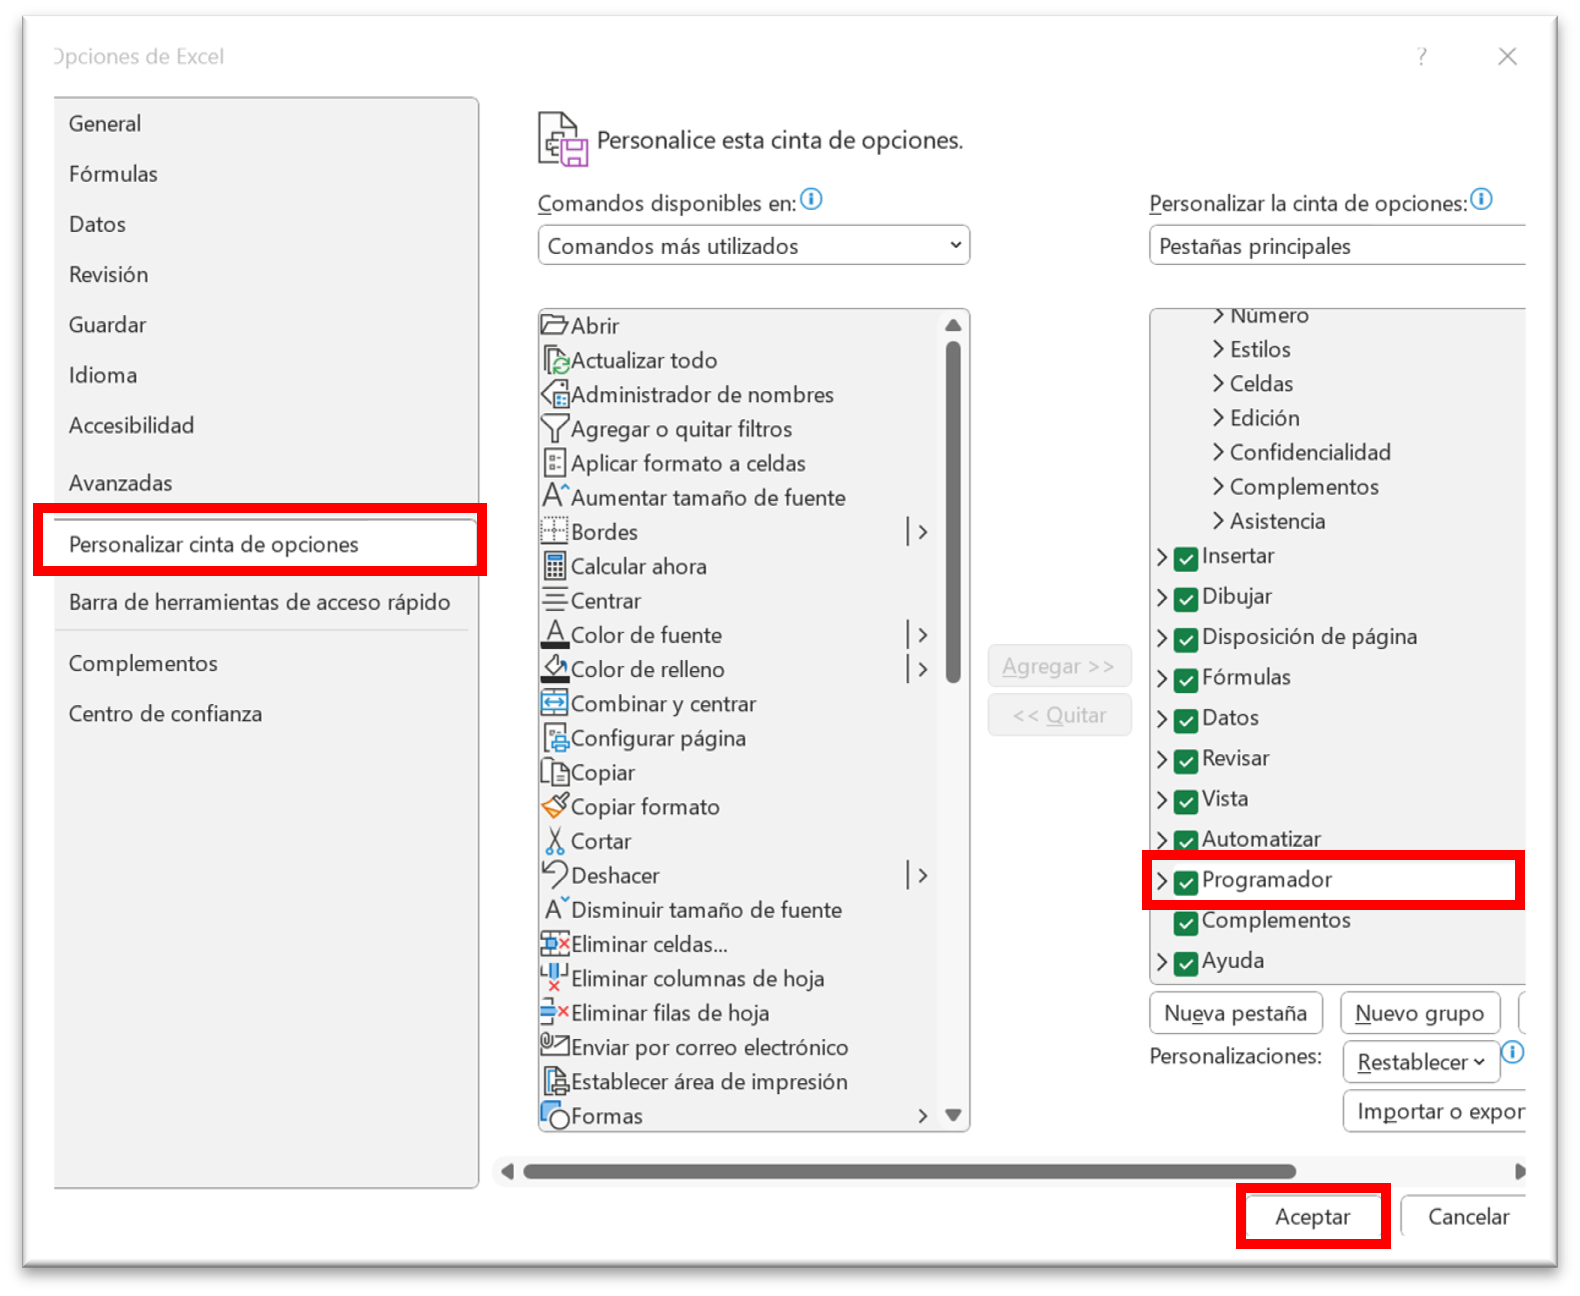Image resolution: width=1580 pixels, height=1296 pixels.
Task: Expand the Celdas group
Action: tap(1218, 383)
